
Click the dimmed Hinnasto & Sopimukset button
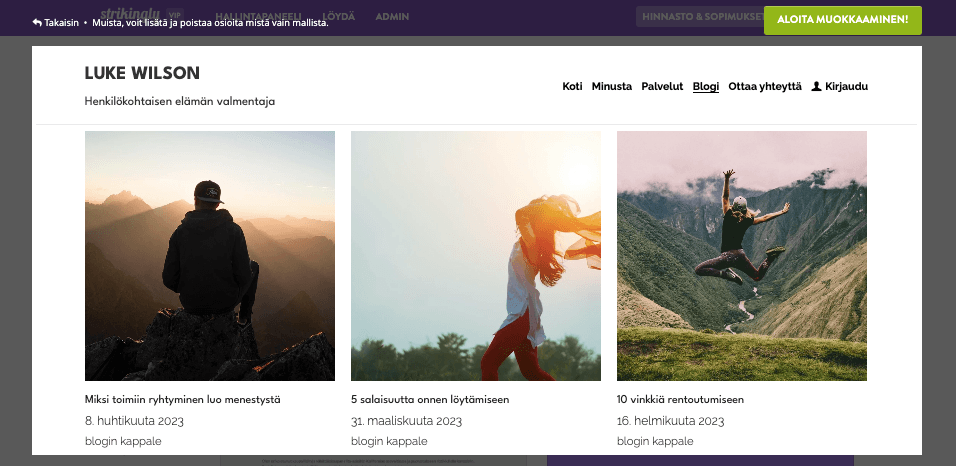point(699,16)
